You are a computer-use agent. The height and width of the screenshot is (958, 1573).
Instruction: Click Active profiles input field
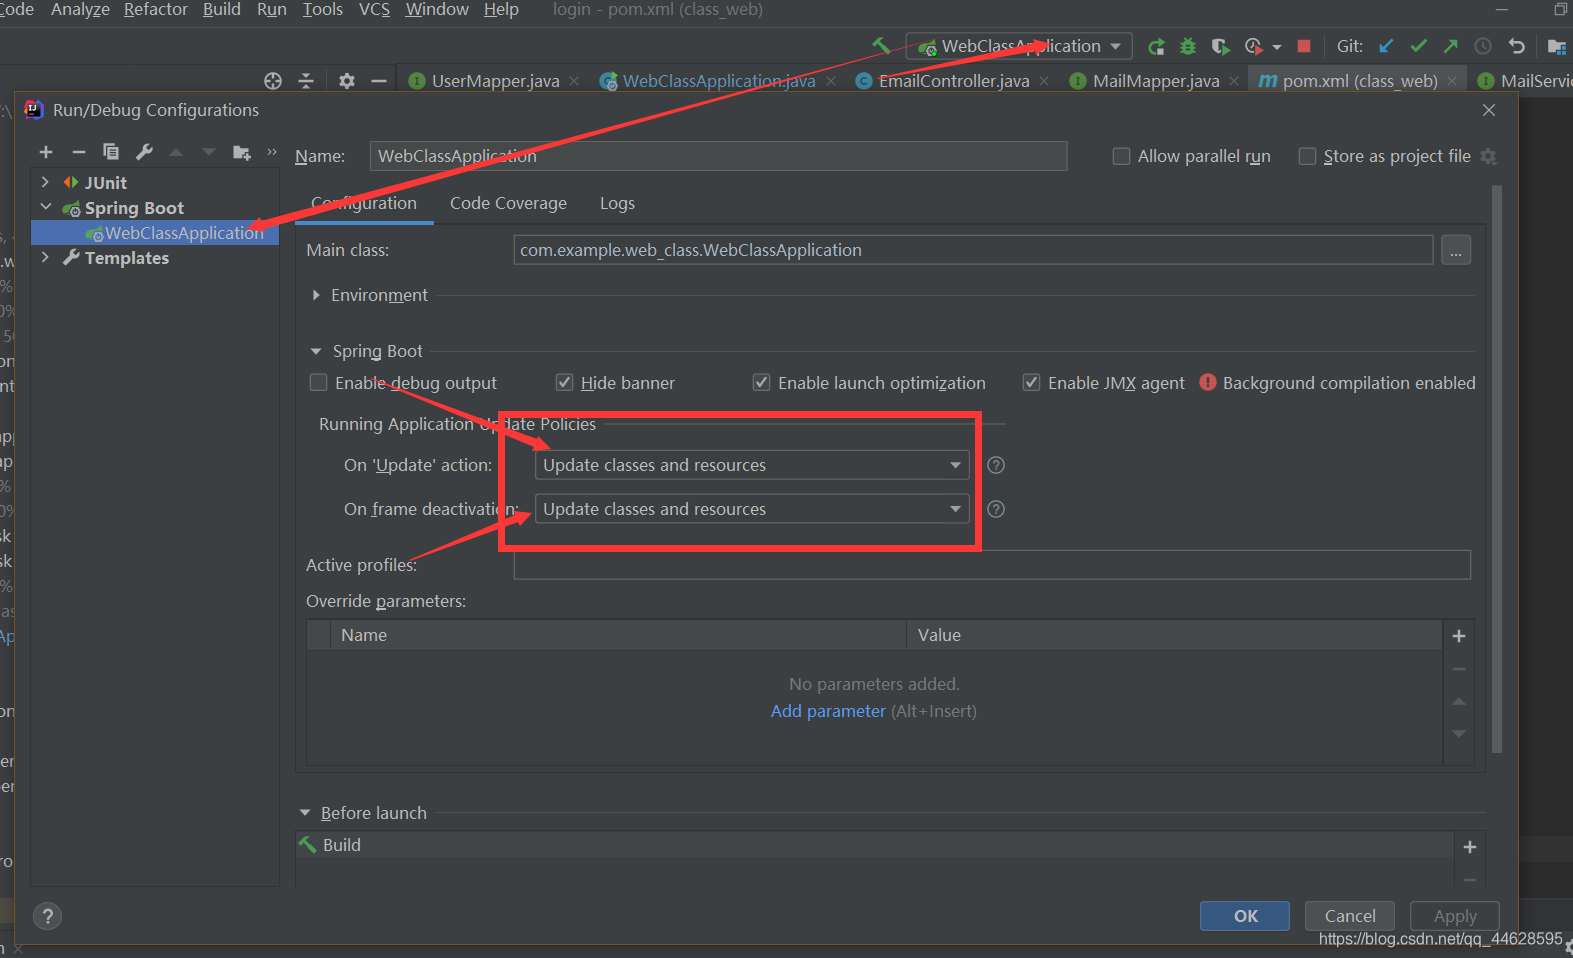click(992, 565)
